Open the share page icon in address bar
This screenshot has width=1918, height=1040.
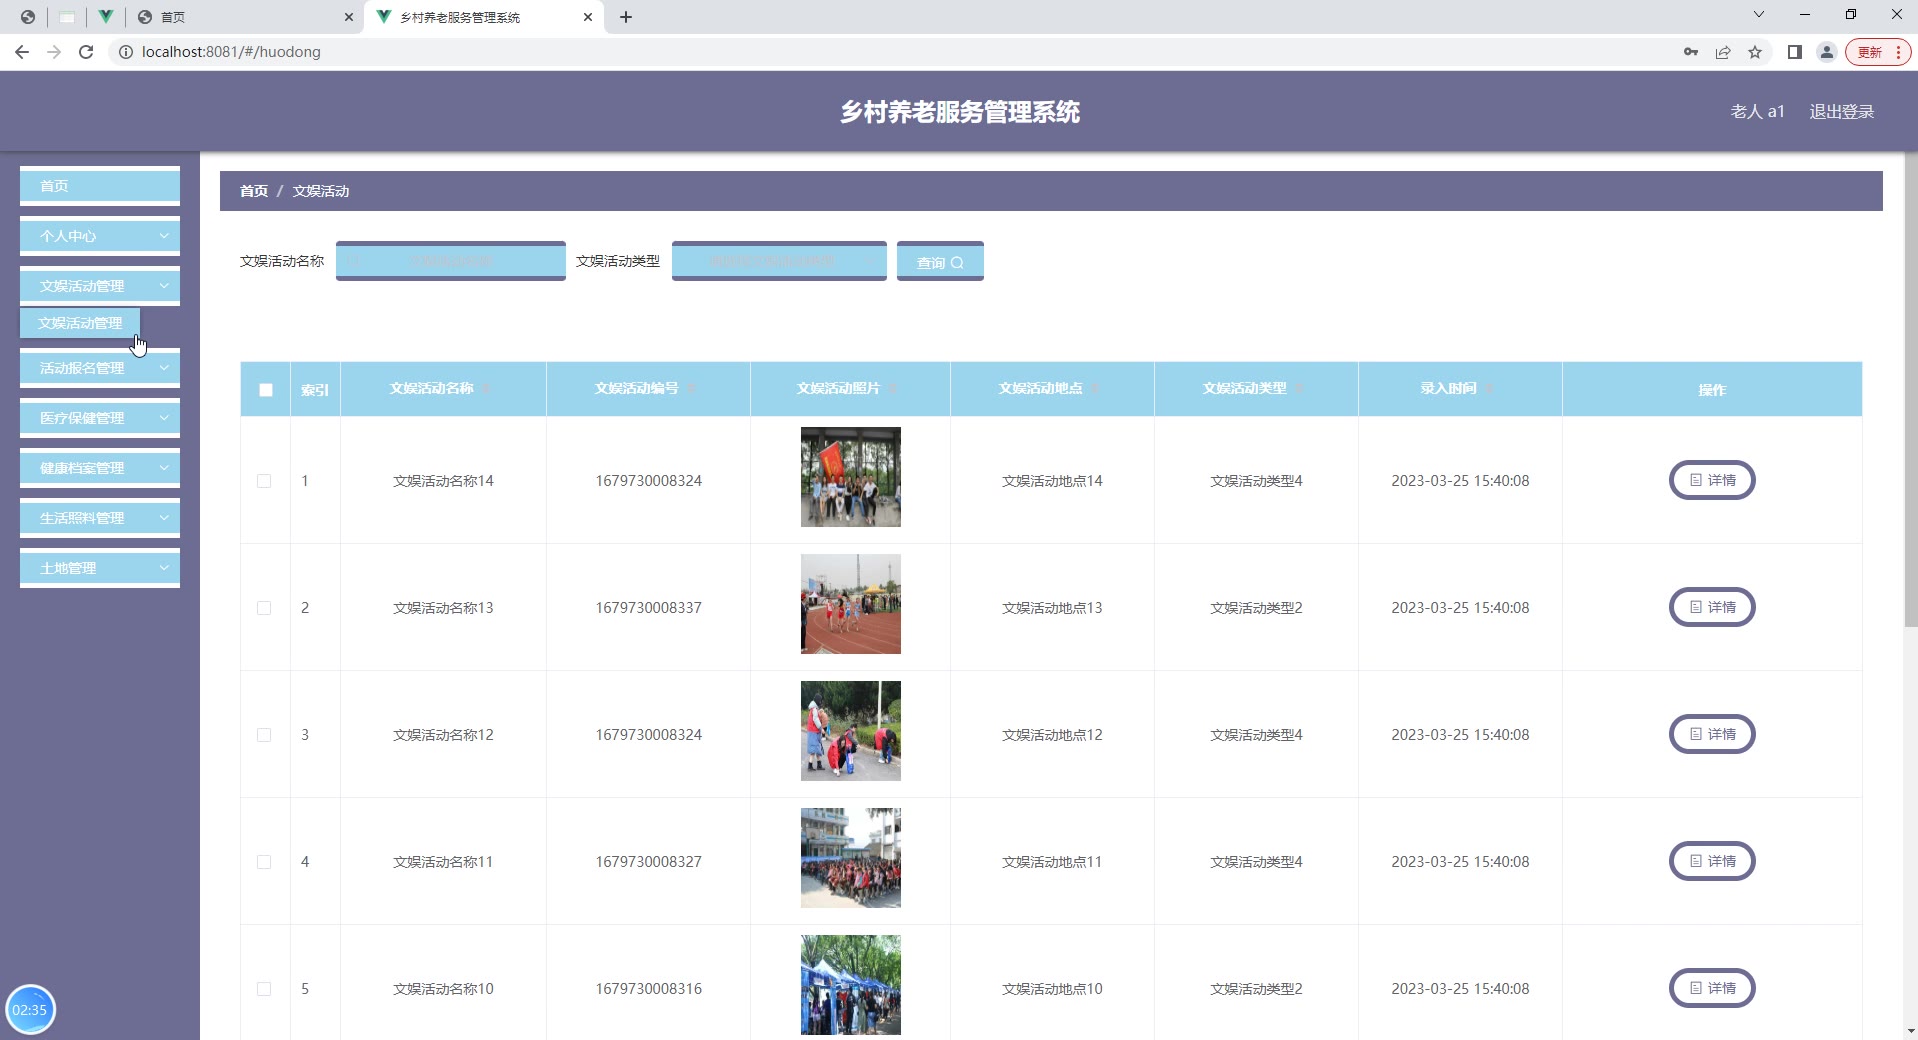point(1723,52)
